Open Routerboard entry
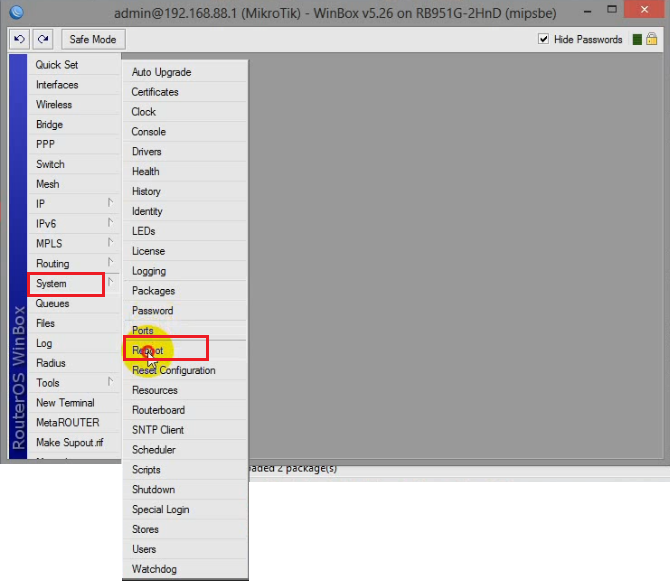Viewport: 670px width, 581px height. [x=185, y=410]
